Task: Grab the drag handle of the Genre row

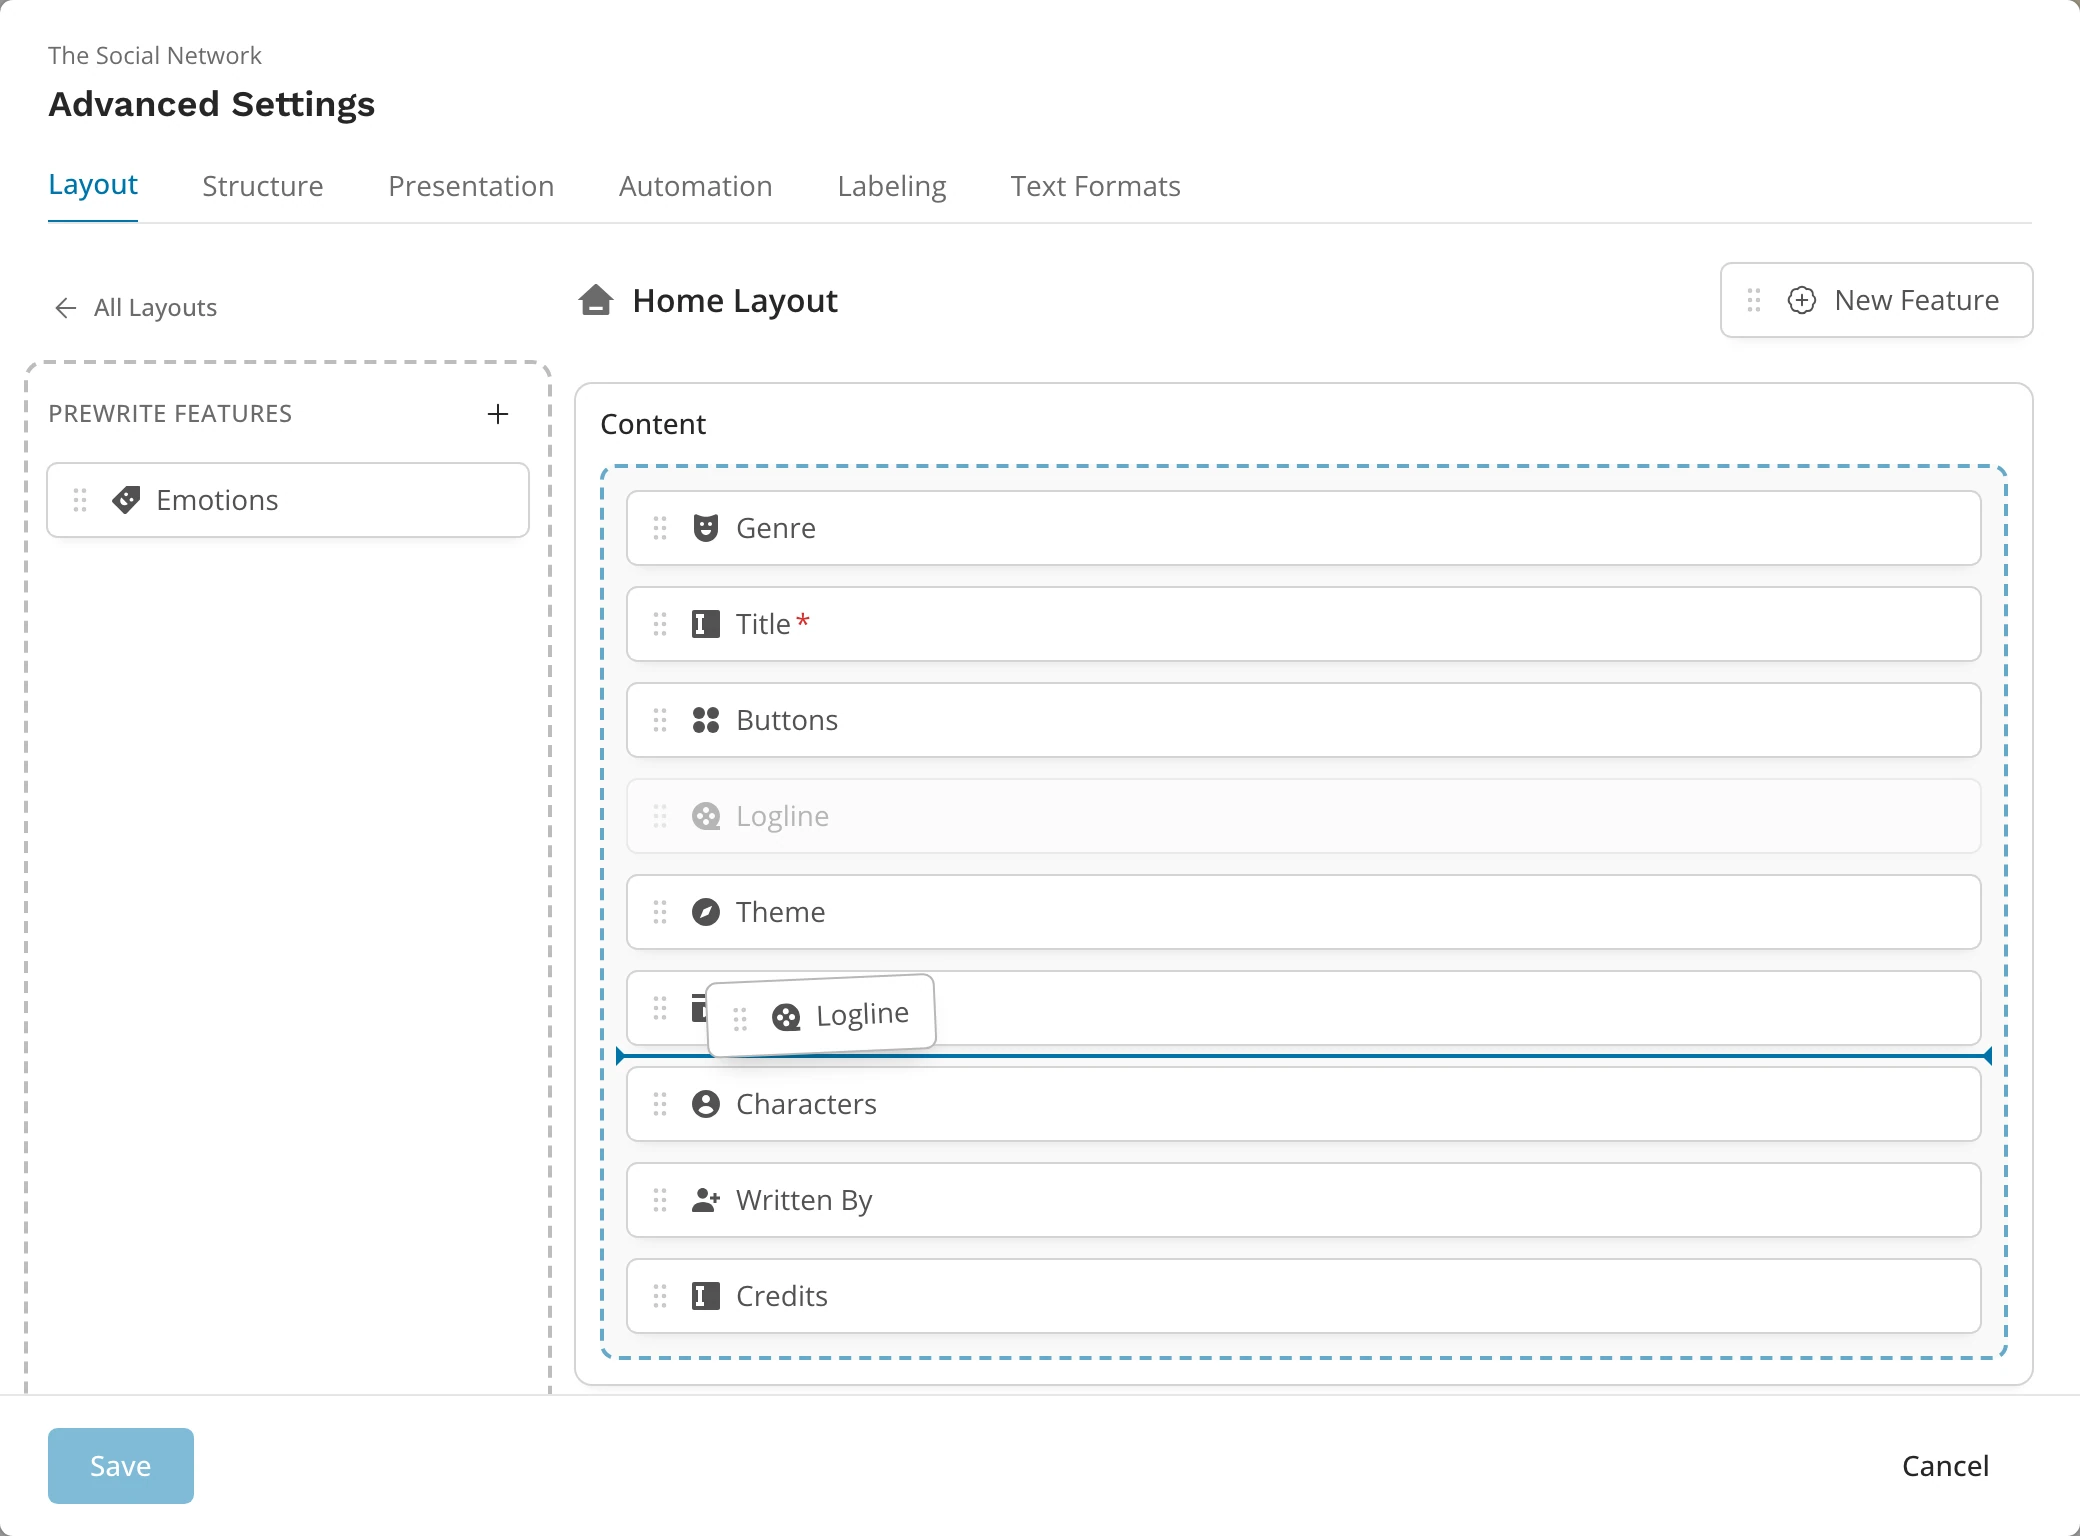Action: pos(660,528)
